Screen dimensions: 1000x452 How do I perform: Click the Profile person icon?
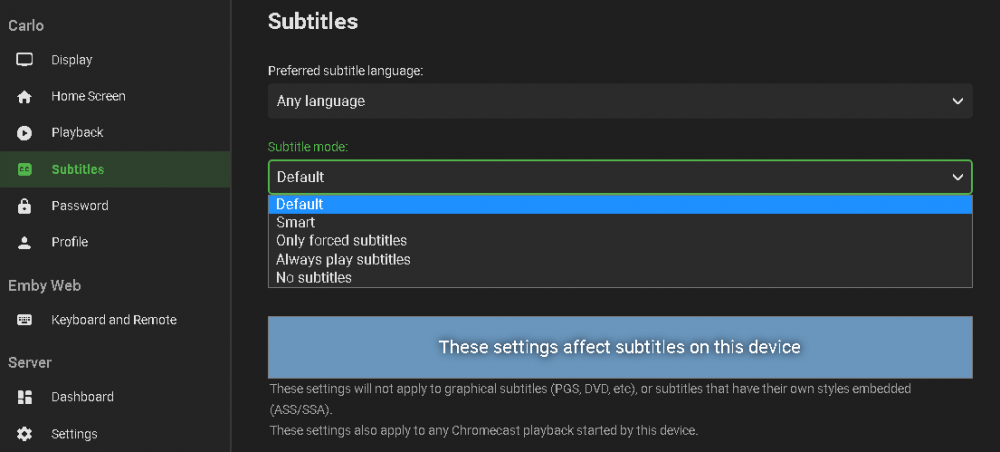pyautogui.click(x=25, y=242)
